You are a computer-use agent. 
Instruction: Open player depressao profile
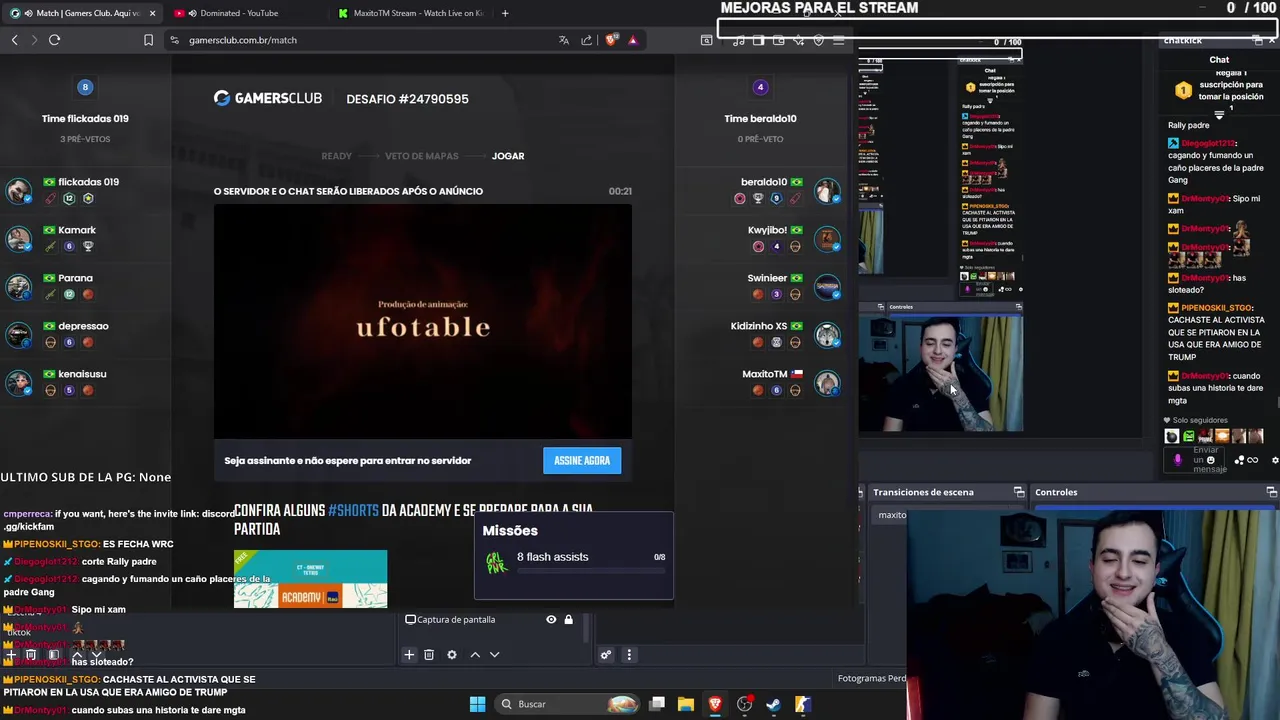coord(83,326)
